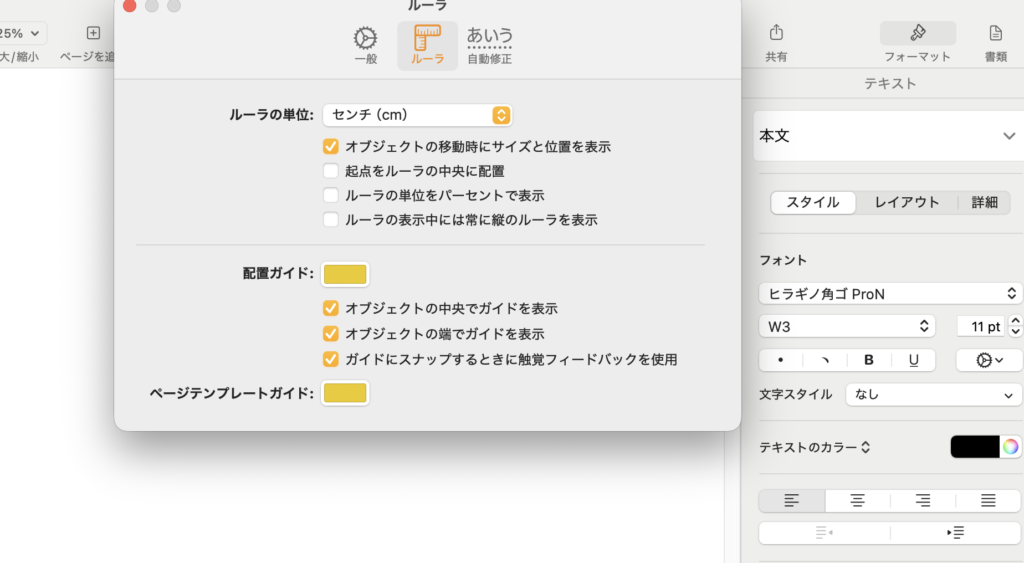The image size is (1024, 563).
Task: Open the ルーラの単位 センチ (cm) dropdown
Action: point(417,115)
